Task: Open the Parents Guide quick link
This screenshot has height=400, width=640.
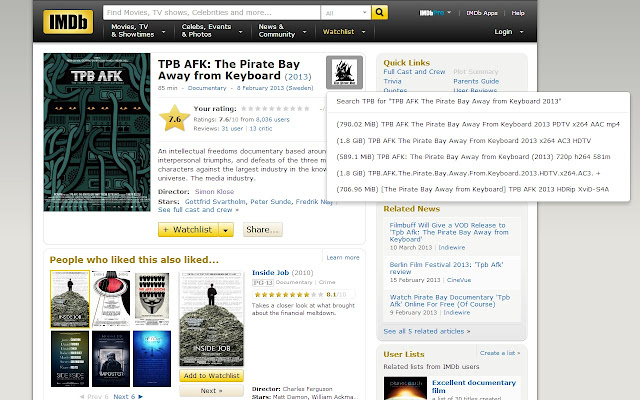Action: pyautogui.click(x=476, y=81)
